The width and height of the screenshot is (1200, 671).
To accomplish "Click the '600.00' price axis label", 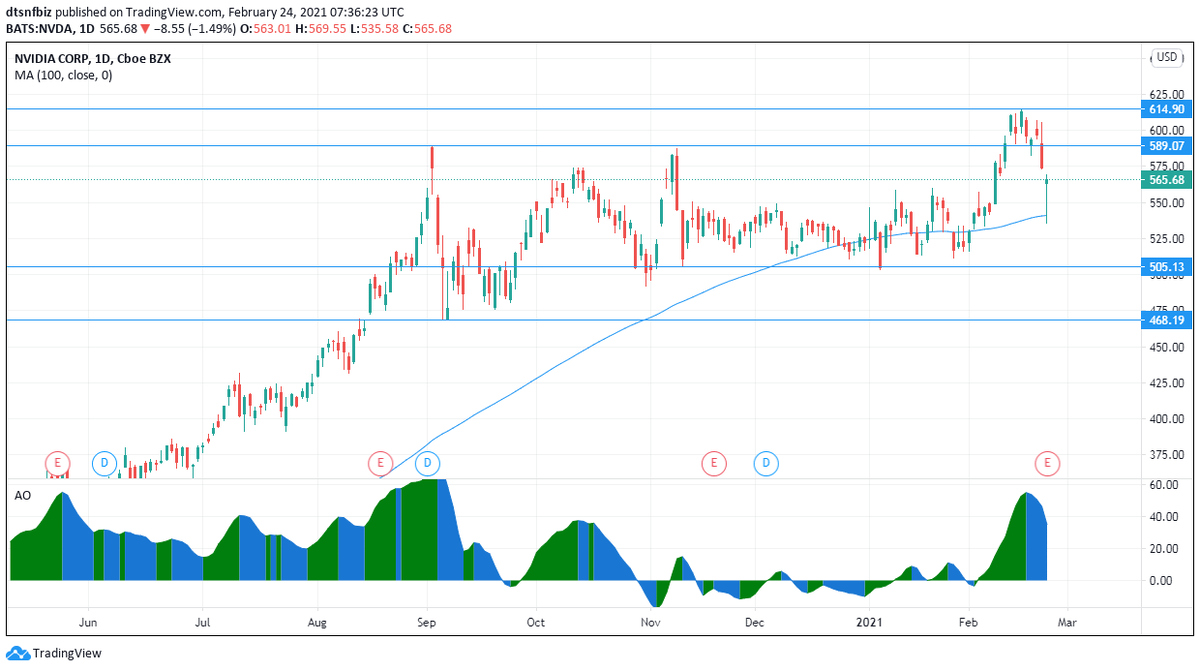I will (1166, 130).
